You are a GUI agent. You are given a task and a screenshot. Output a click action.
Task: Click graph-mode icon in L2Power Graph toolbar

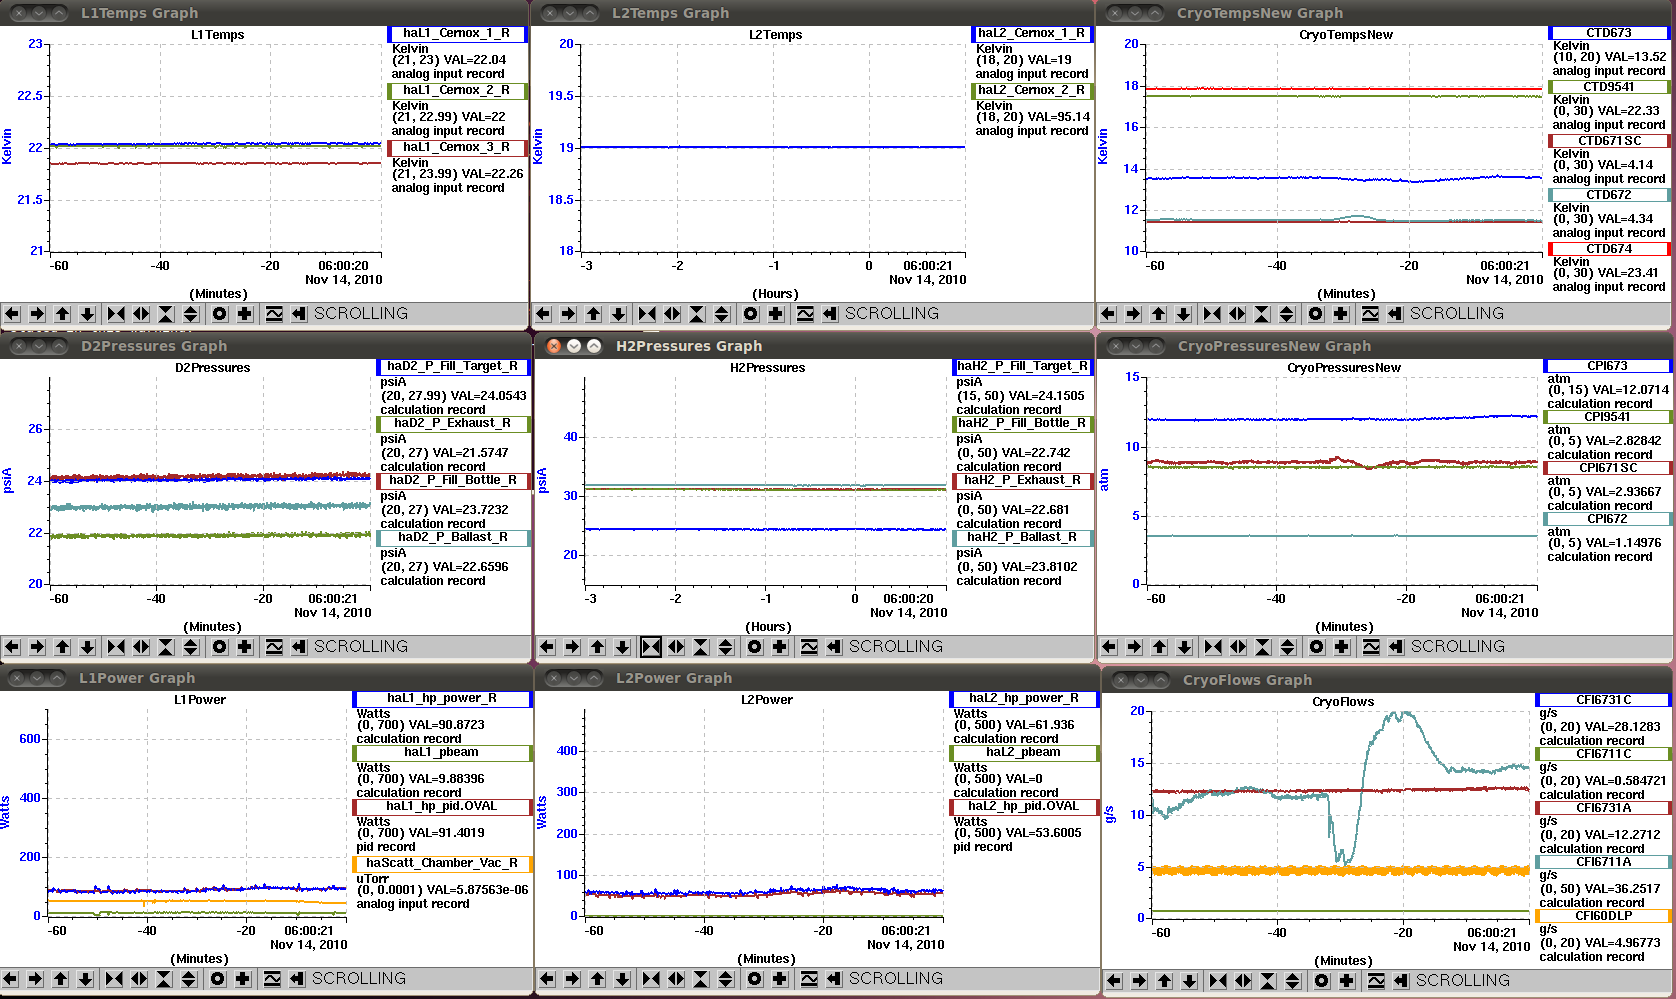coord(809,979)
